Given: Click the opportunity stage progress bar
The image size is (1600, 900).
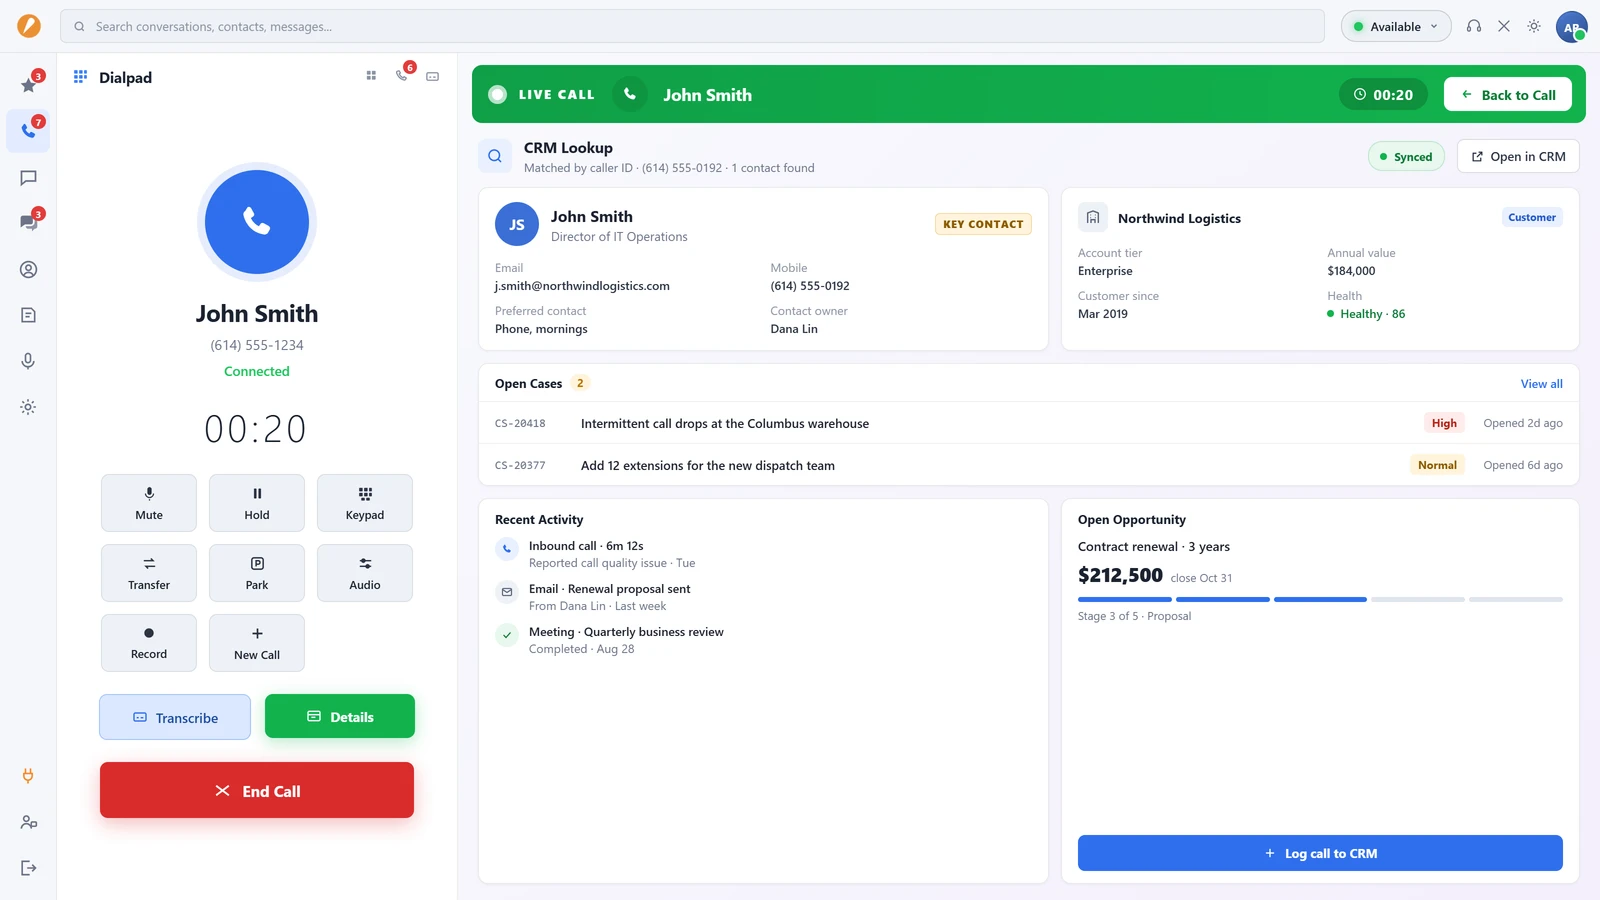Looking at the screenshot, I should click(1320, 599).
